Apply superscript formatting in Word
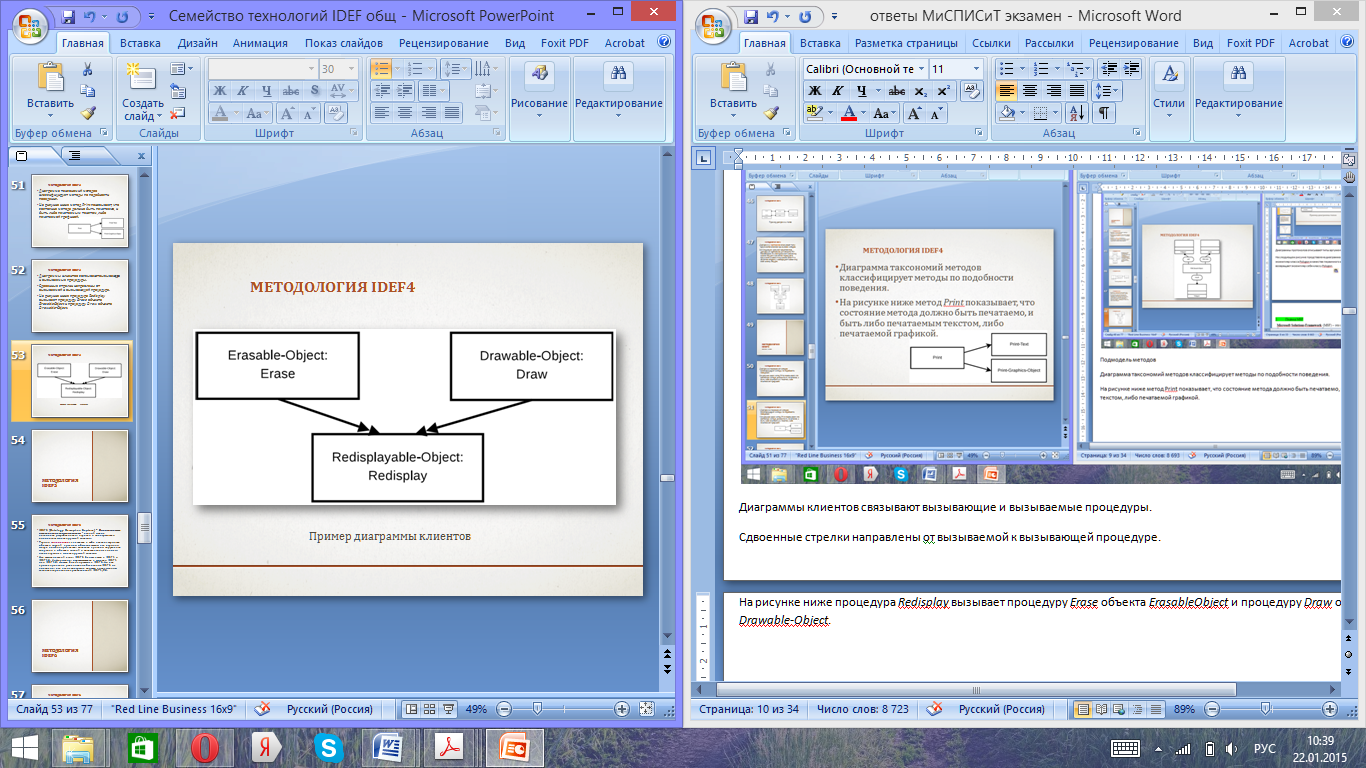 coord(943,91)
